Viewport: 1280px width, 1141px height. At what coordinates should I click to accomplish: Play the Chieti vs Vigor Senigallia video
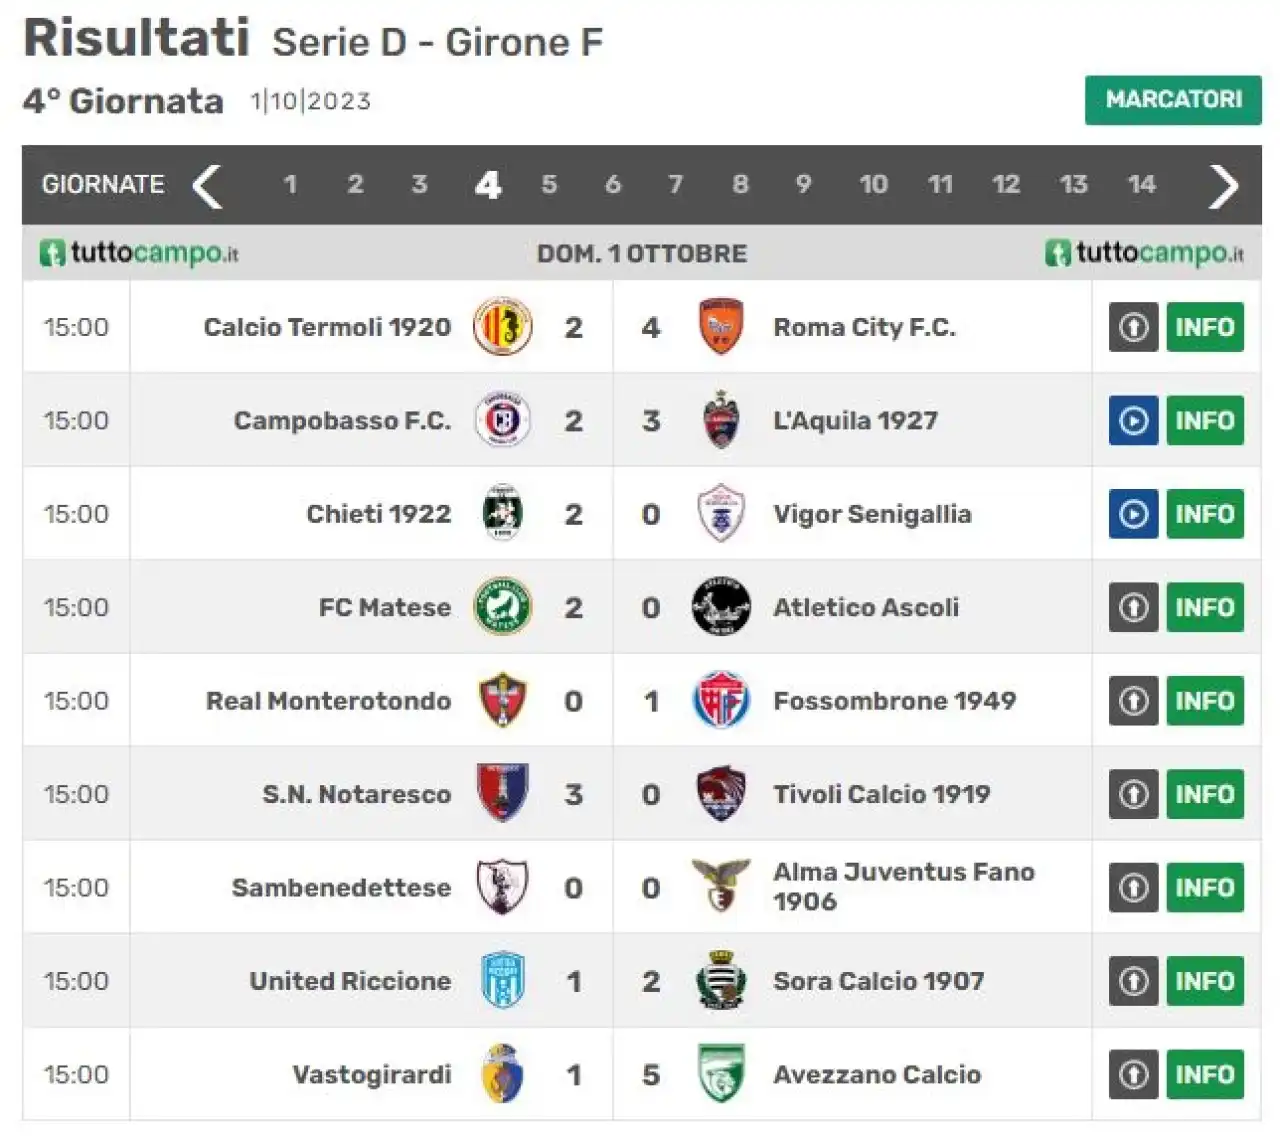point(1133,514)
